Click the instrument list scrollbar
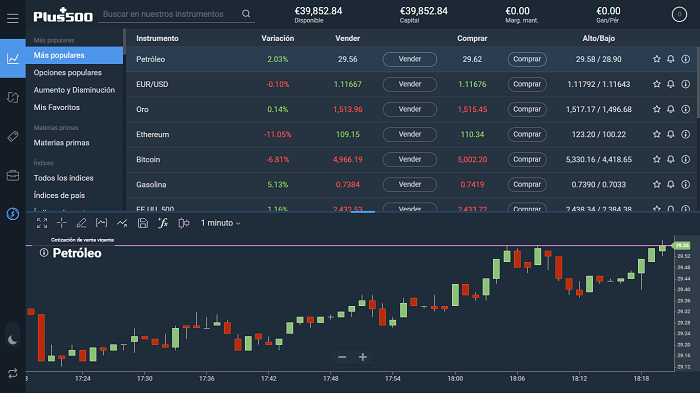Screen dimensions: 700x393 point(698,83)
